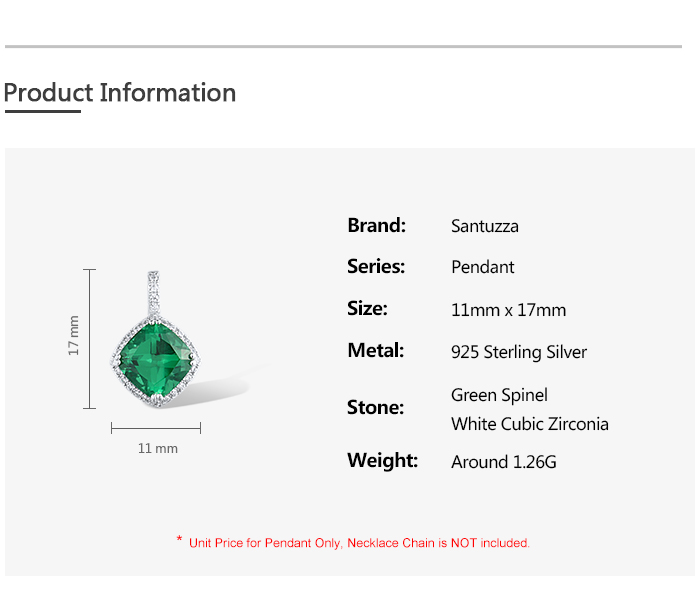Select the Series: label
This screenshot has width=700, height=615.
(376, 266)
